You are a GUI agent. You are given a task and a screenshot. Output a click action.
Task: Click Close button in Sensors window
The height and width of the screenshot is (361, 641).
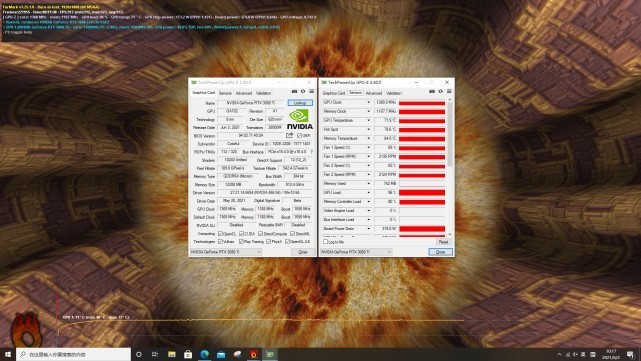click(440, 252)
